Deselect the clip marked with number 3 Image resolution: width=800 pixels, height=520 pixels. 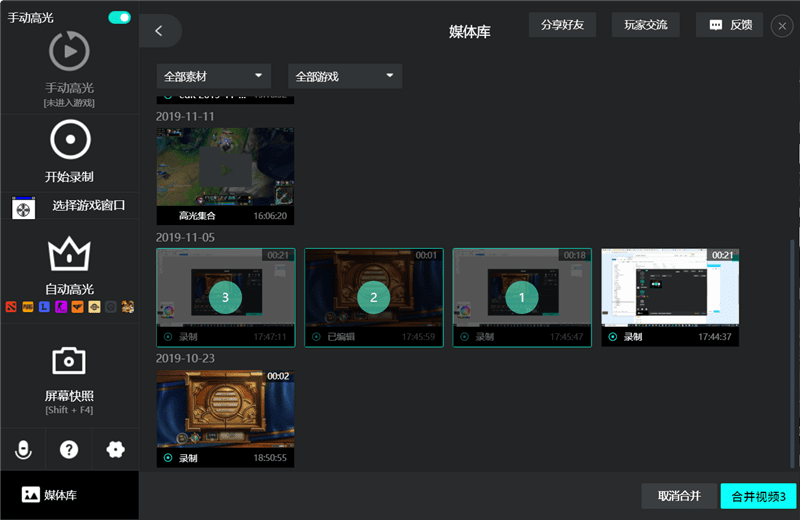226,297
